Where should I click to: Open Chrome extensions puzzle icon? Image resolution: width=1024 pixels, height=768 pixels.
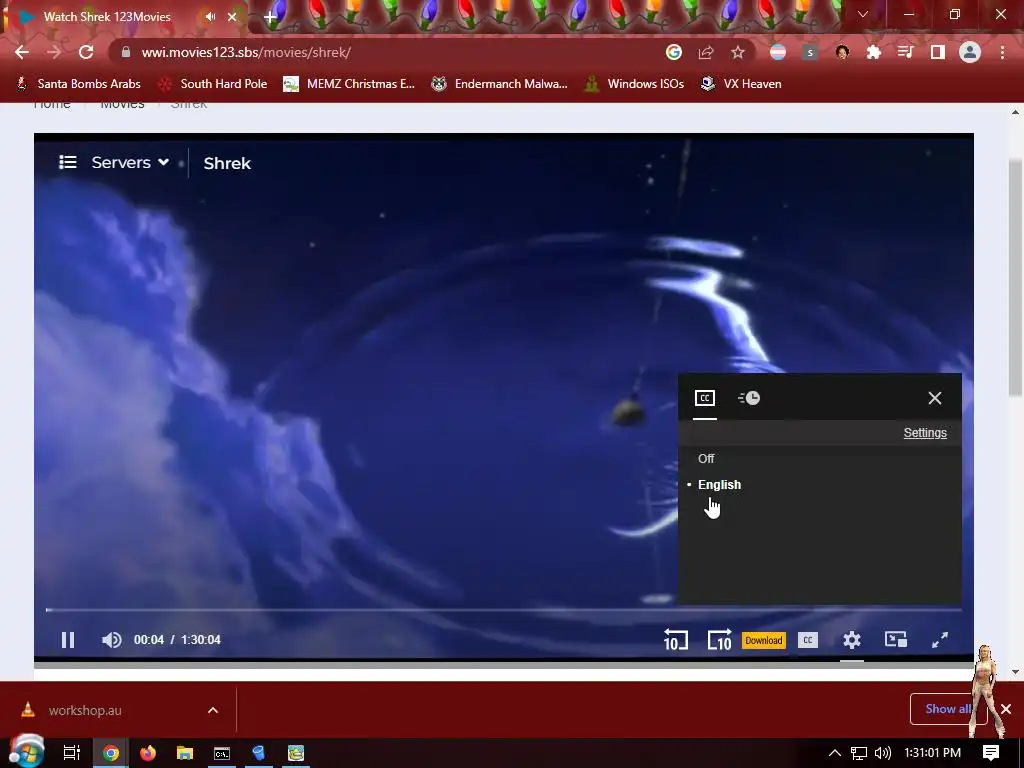874,52
